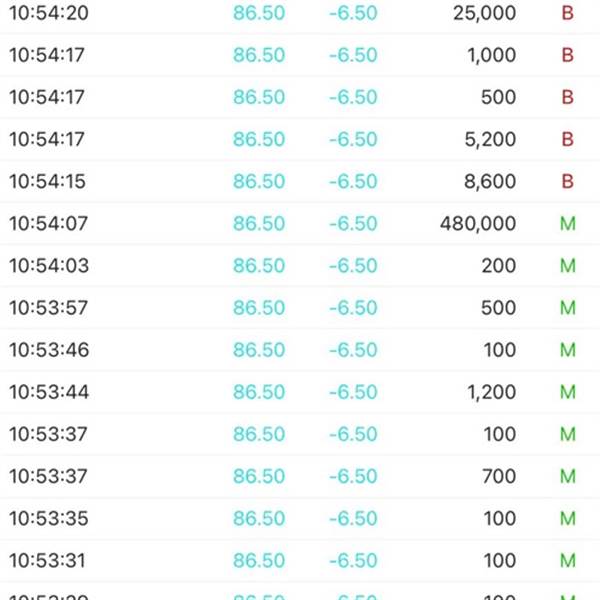The width and height of the screenshot is (600, 600).
Task: Select the 10:54:07 timestamp
Action: coord(49,223)
